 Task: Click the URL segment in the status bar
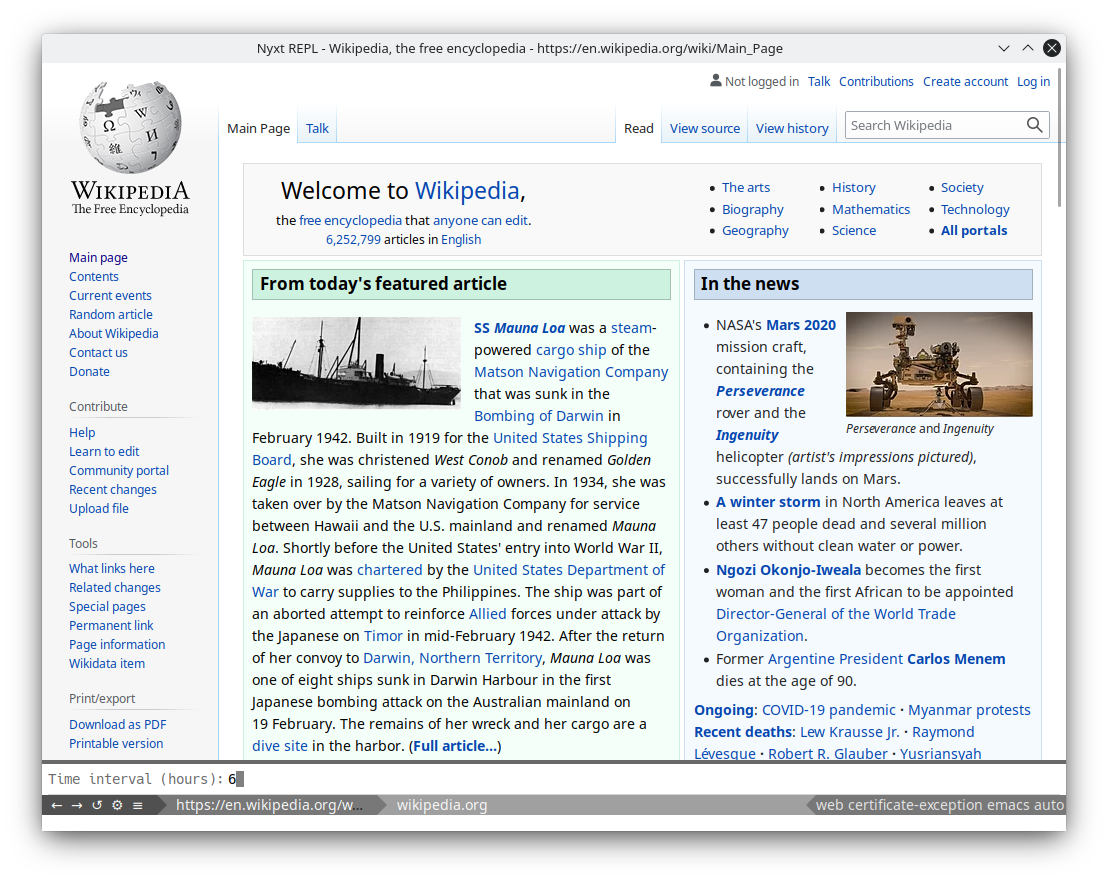tap(269, 805)
